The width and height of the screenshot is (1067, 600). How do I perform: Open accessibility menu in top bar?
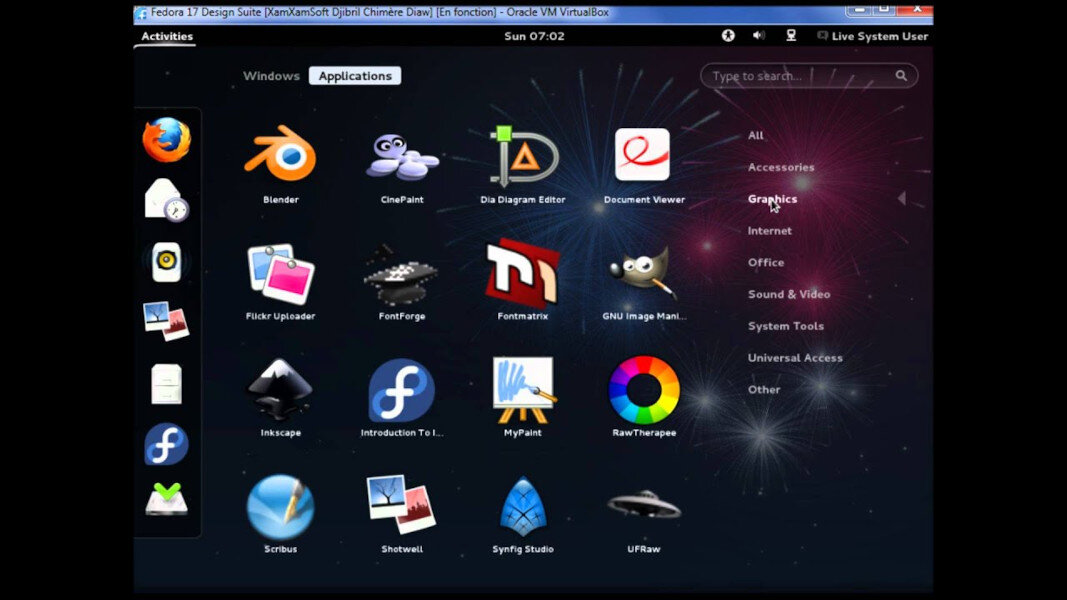(728, 35)
